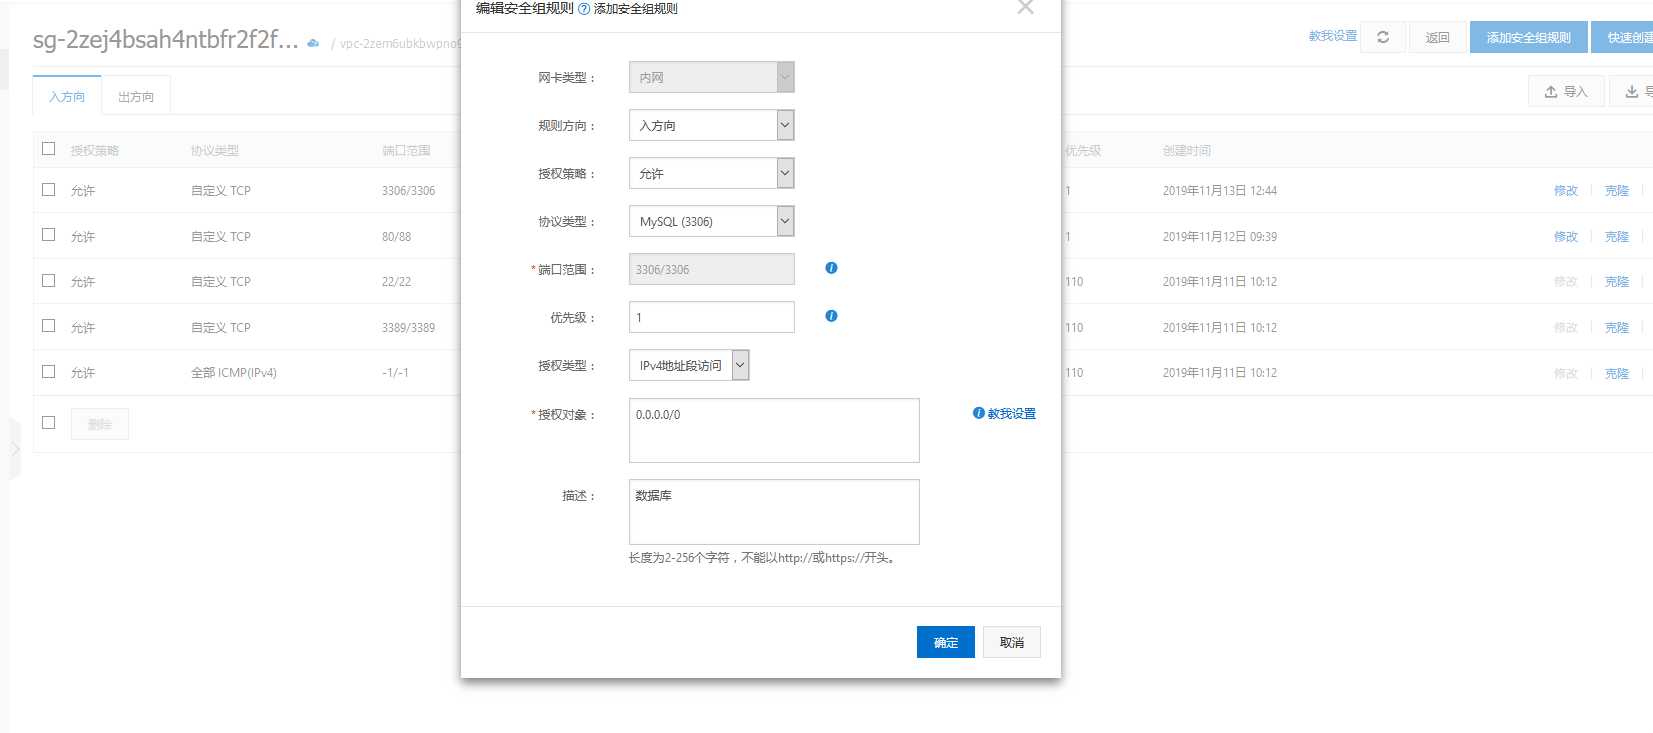Click the refresh icon button in header
The height and width of the screenshot is (733, 1653).
(1383, 37)
